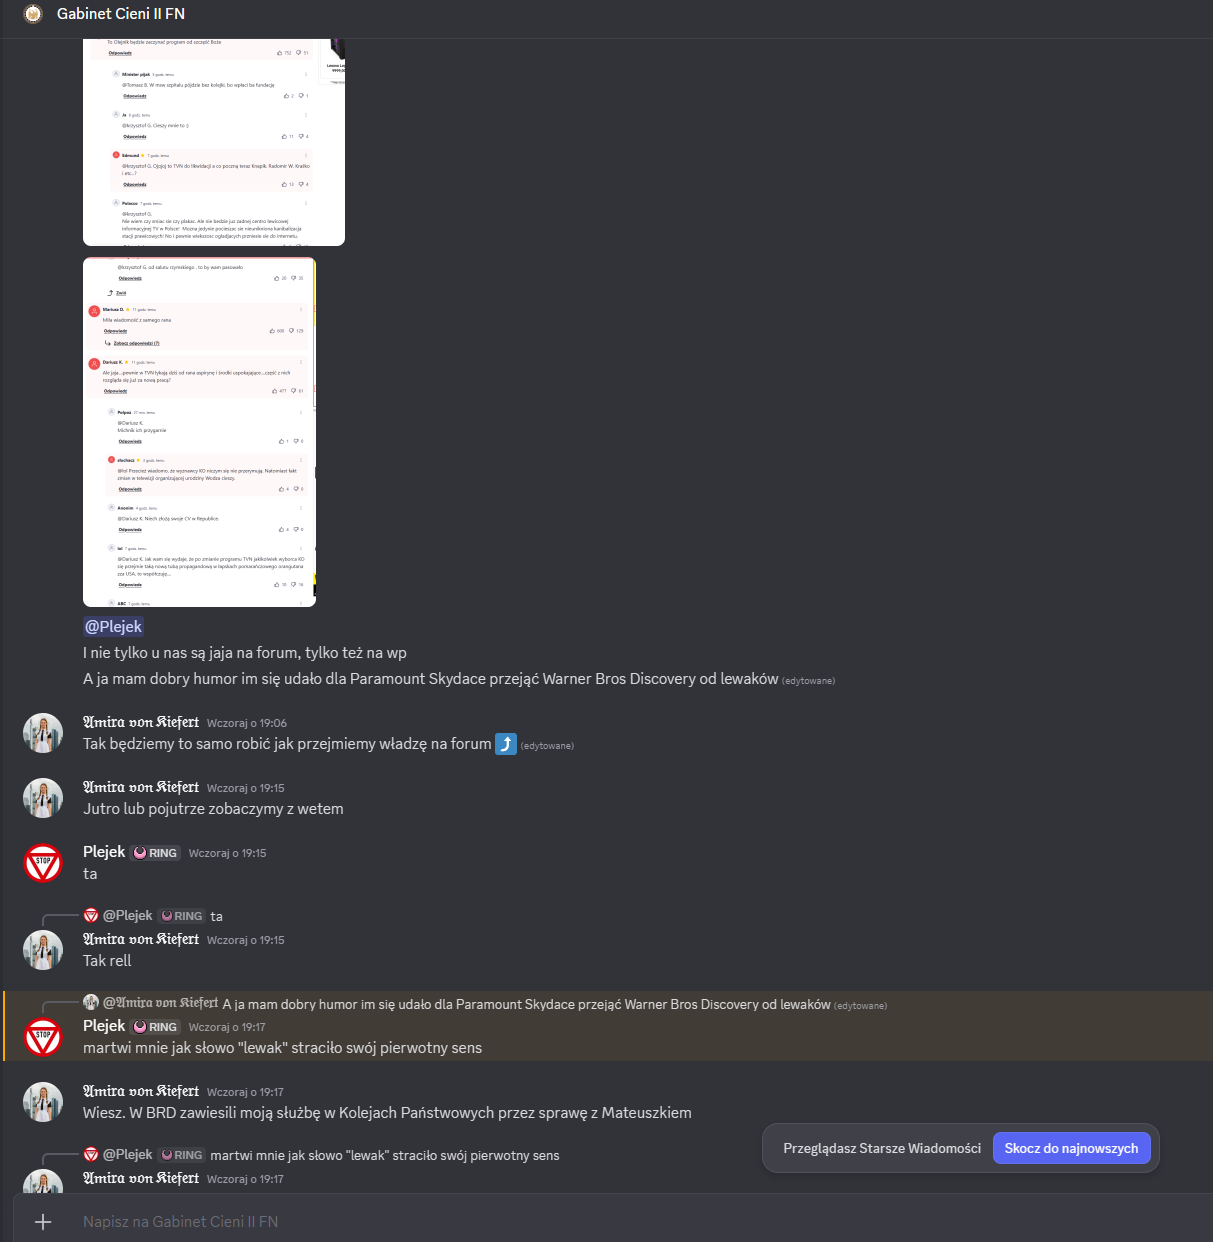Open the second forum comments screenshot image

(199, 432)
